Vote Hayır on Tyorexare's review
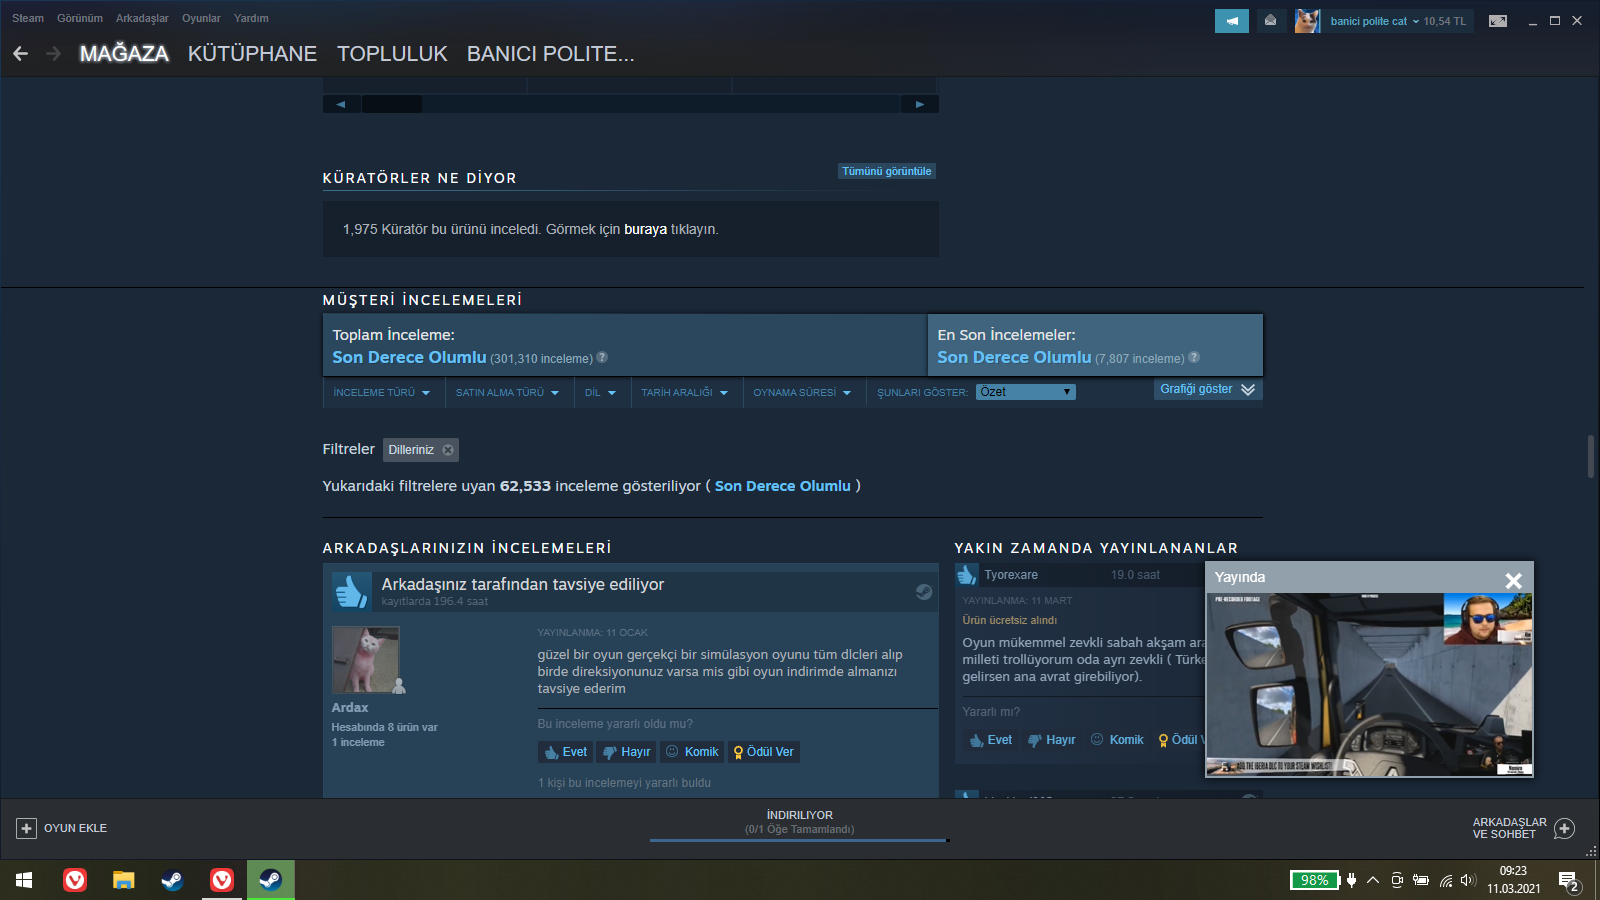This screenshot has height=900, width=1600. [1051, 740]
